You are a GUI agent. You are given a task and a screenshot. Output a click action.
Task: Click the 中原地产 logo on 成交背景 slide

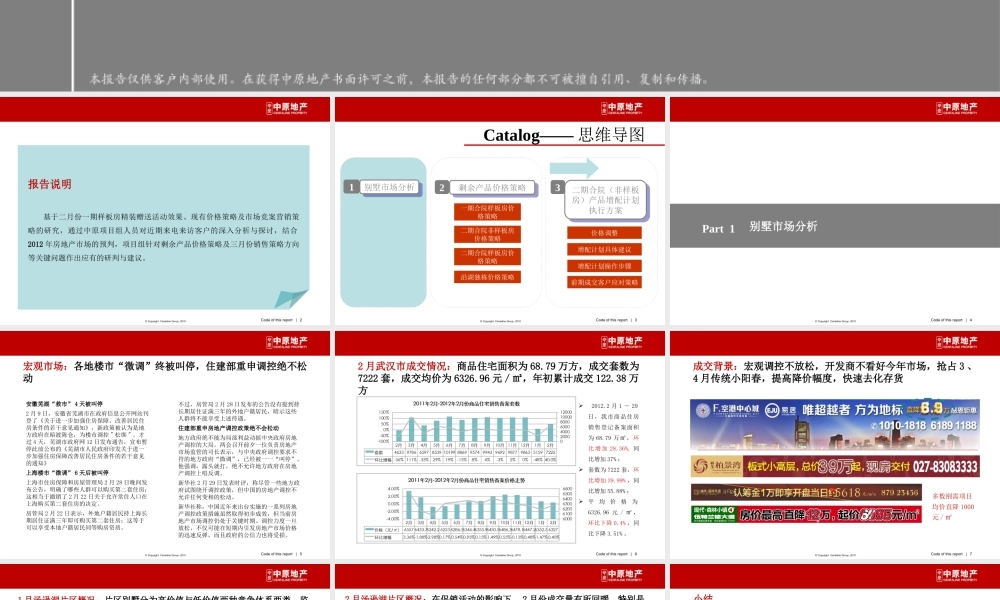(x=957, y=342)
